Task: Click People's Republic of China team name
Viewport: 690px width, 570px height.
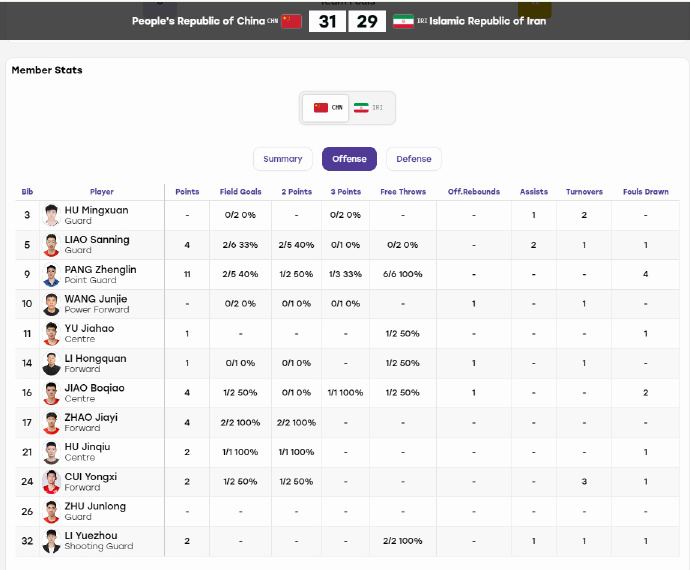Action: [198, 21]
